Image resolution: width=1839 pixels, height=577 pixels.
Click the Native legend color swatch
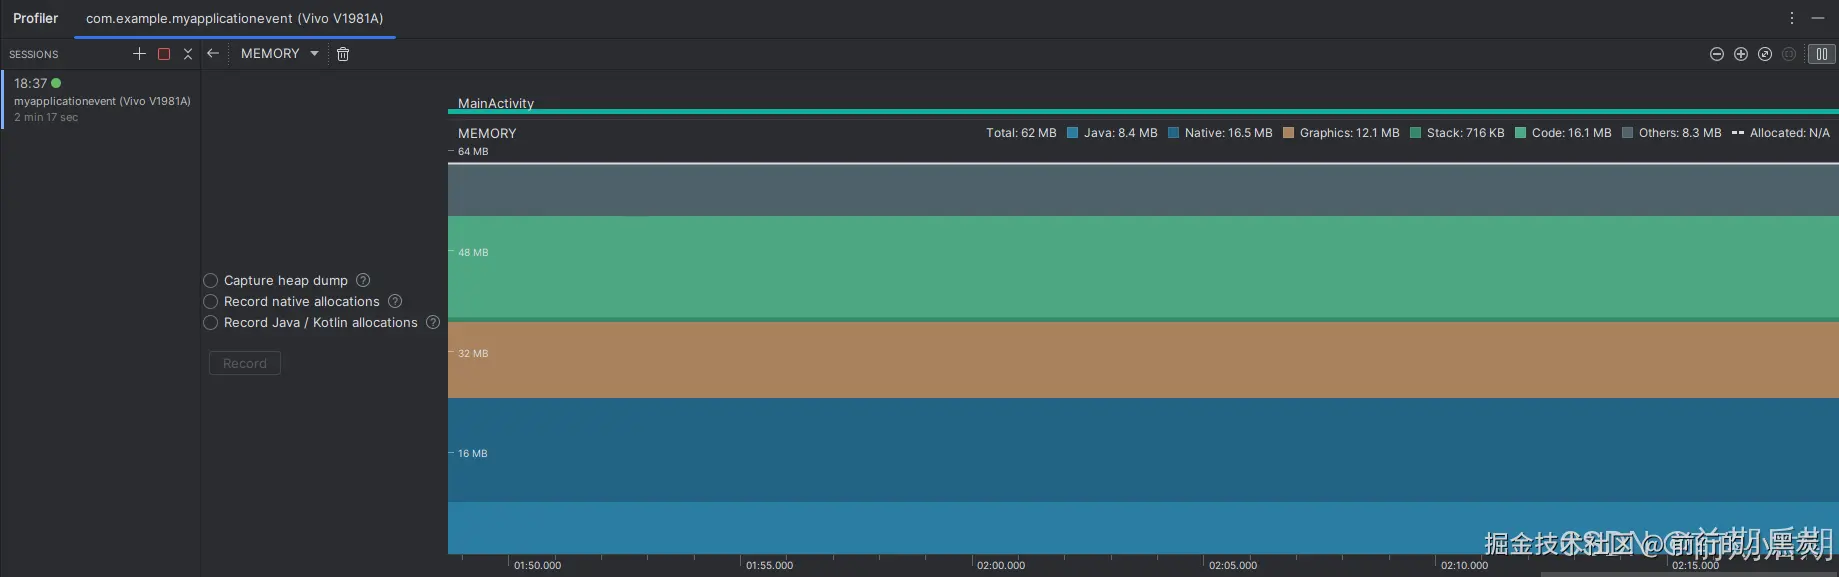[x=1173, y=133]
